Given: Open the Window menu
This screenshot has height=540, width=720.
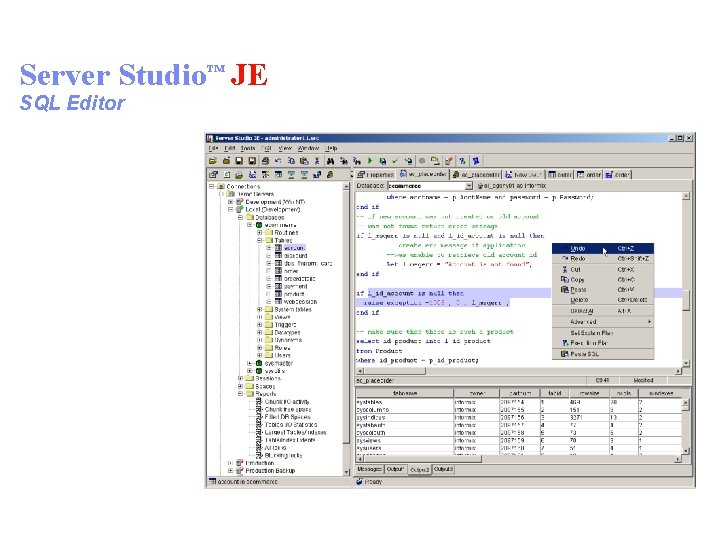Looking at the screenshot, I should pyautogui.click(x=308, y=148).
